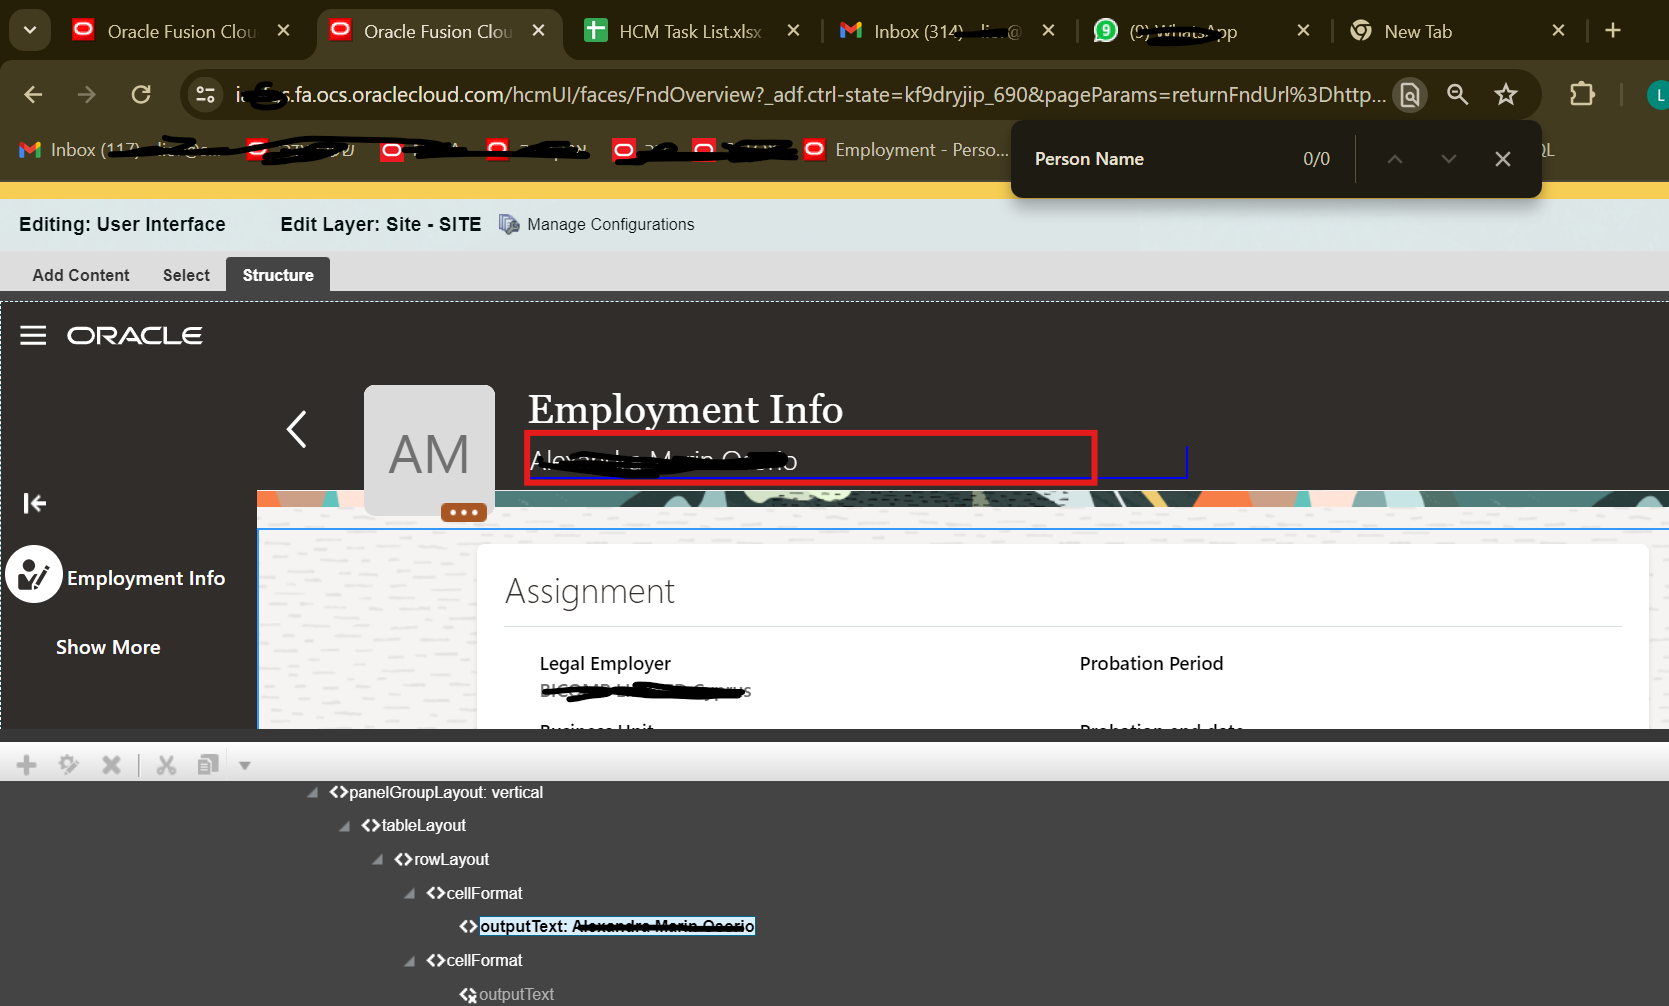Image resolution: width=1669 pixels, height=1006 pixels.
Task: Bookmark this page with the star
Action: [x=1506, y=94]
